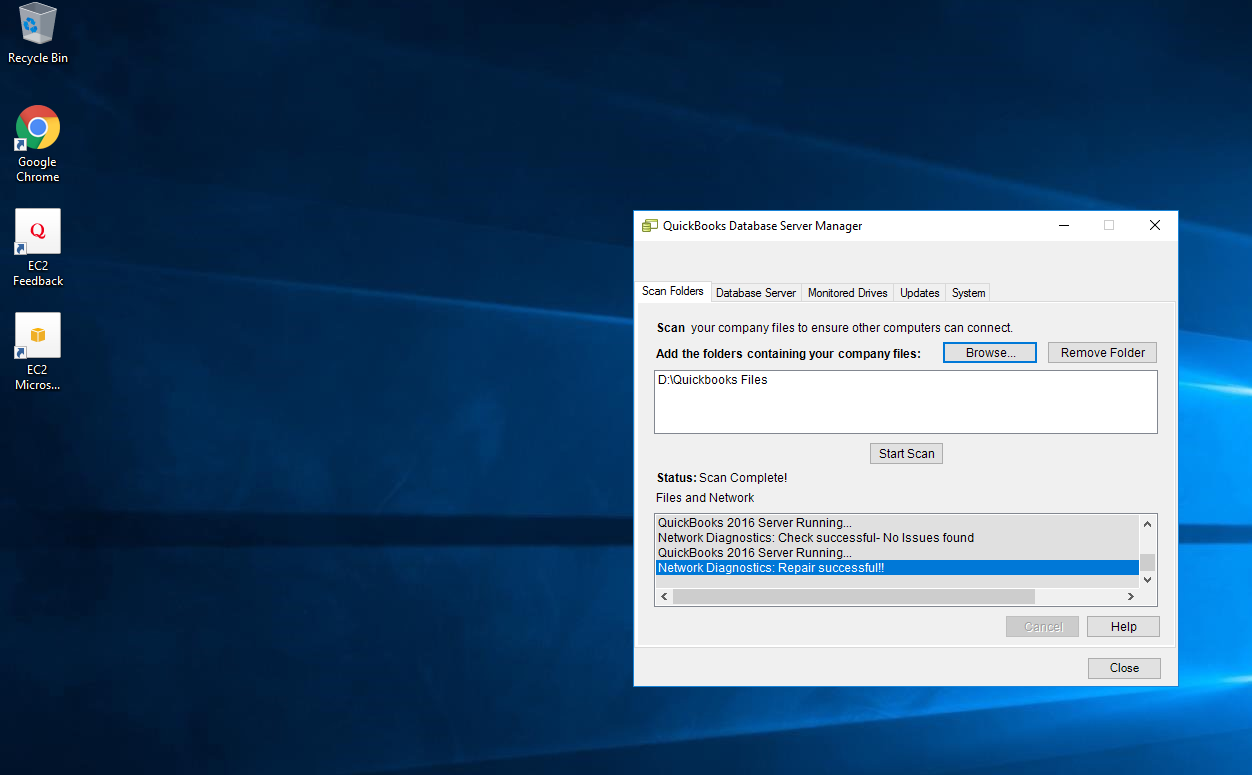This screenshot has width=1252, height=775.
Task: Switch to the Scan Folders tab
Action: (673, 291)
